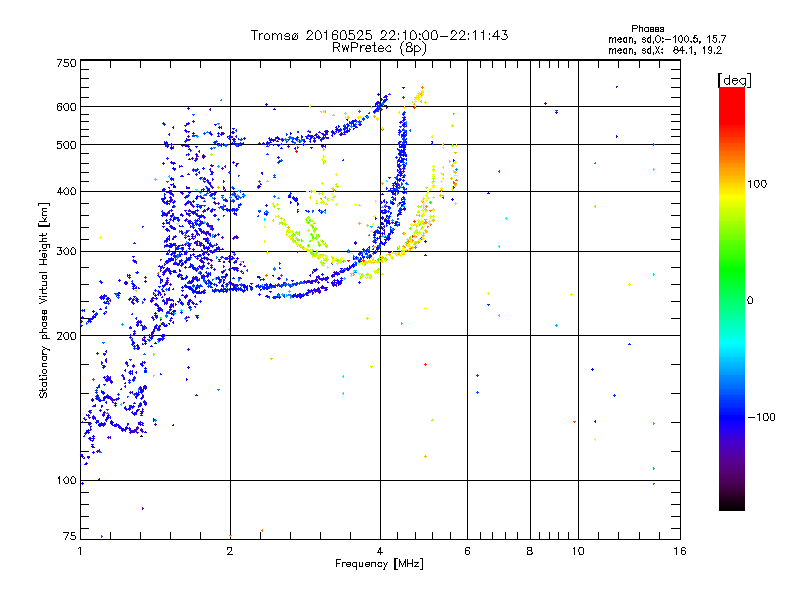
Task: Click the y-axis label '600'
Action: pyautogui.click(x=66, y=107)
